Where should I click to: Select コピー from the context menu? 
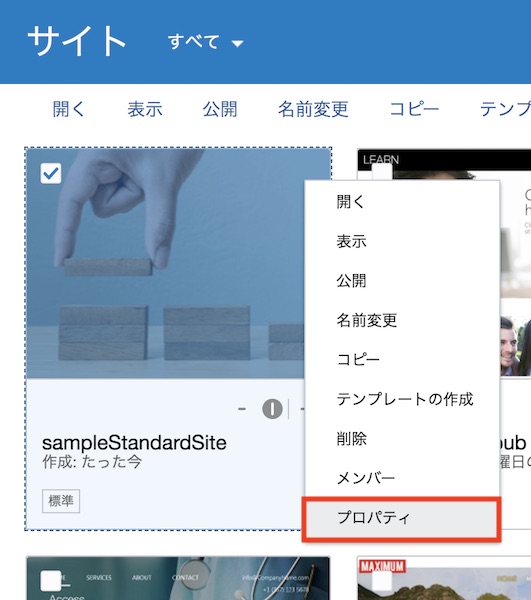[402, 359]
